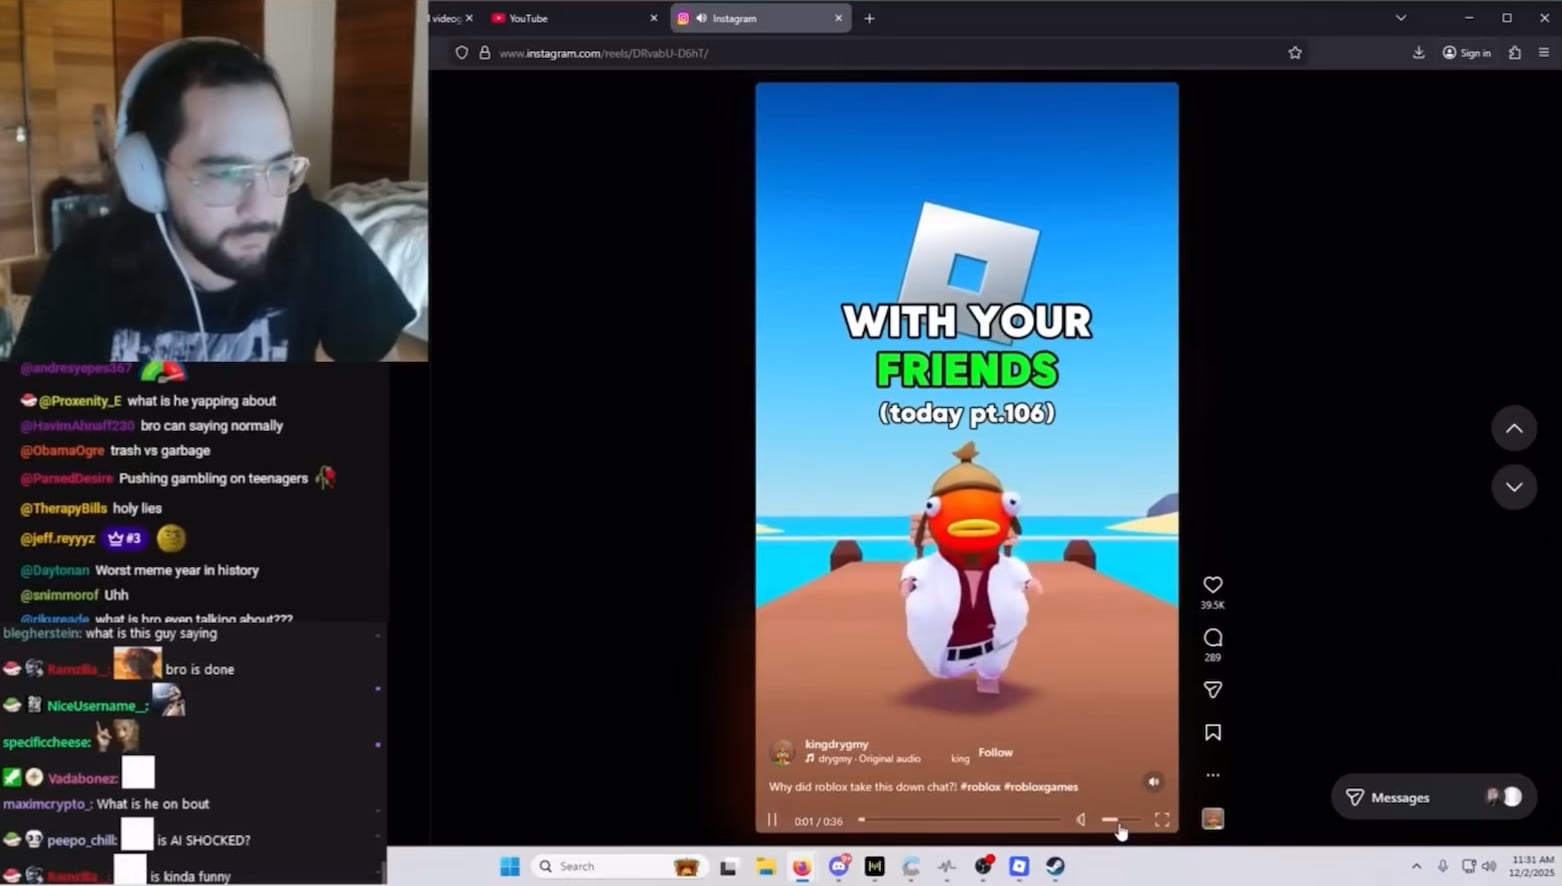Open the list all tabs dropdown
This screenshot has width=1562, height=886.
[x=1401, y=18]
